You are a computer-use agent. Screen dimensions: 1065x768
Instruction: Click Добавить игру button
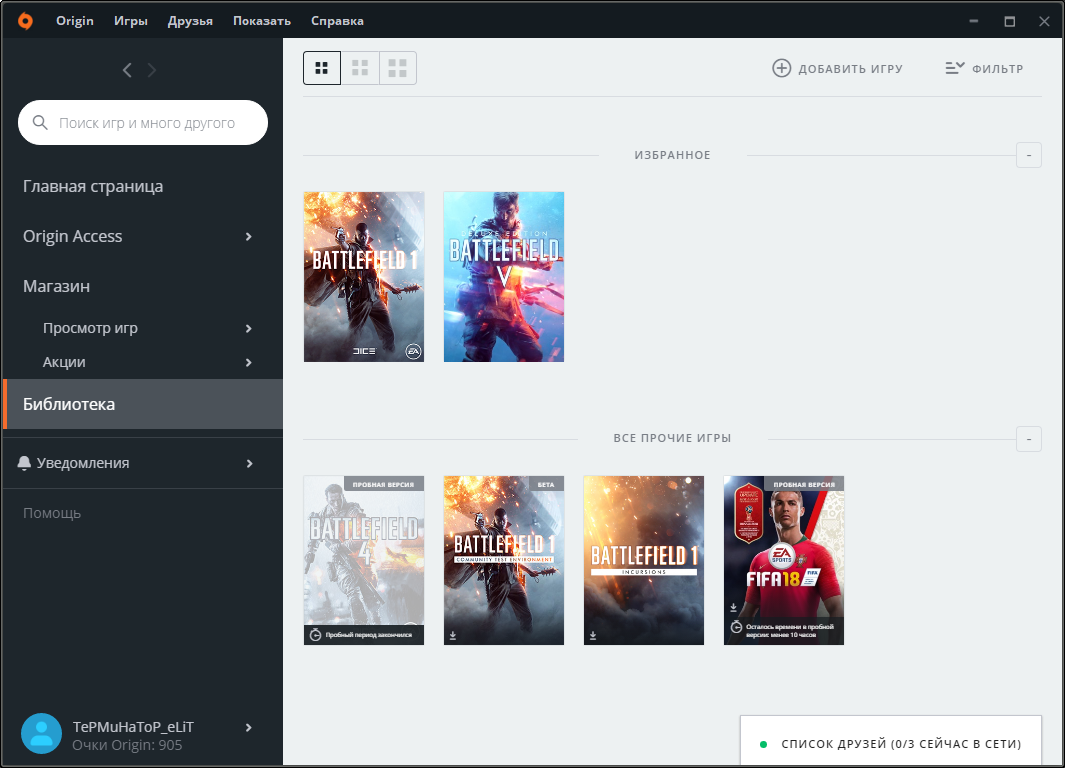(x=837, y=69)
